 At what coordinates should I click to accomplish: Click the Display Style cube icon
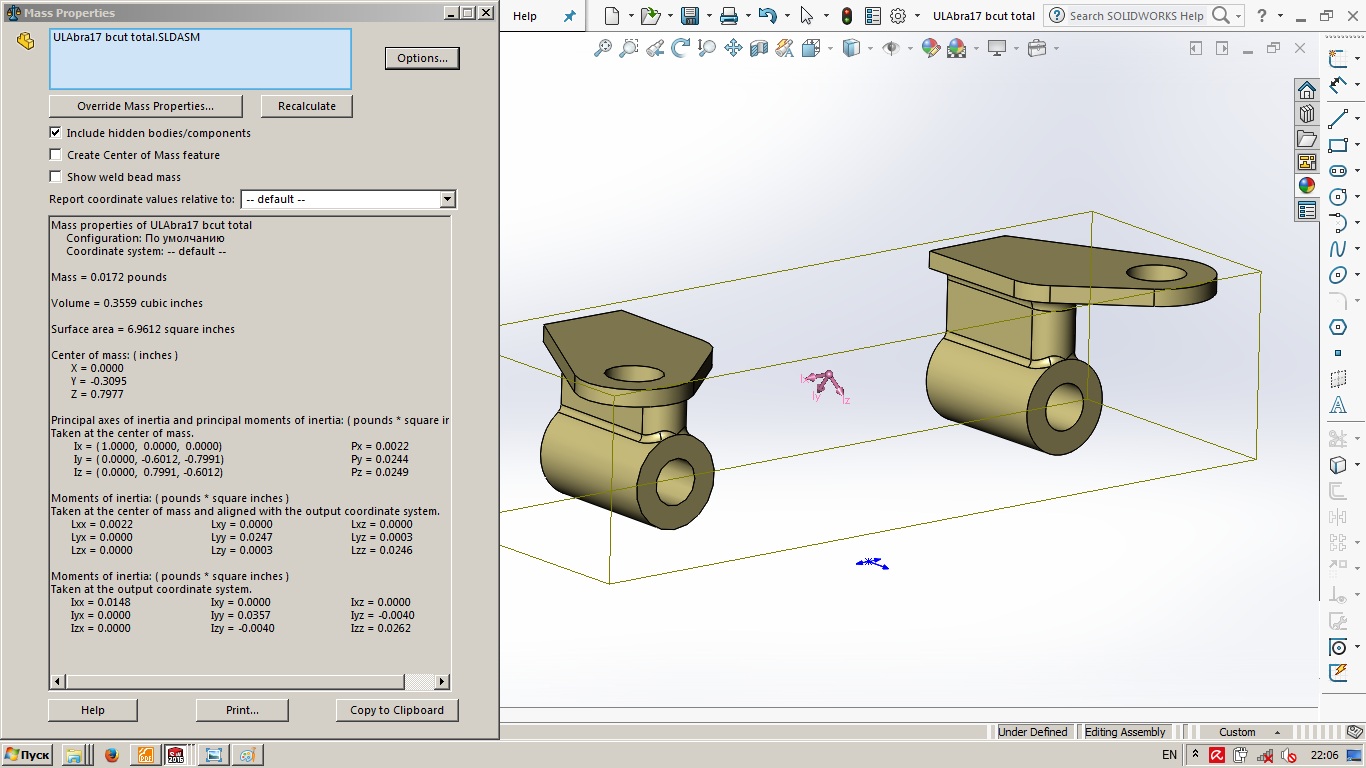tap(851, 48)
